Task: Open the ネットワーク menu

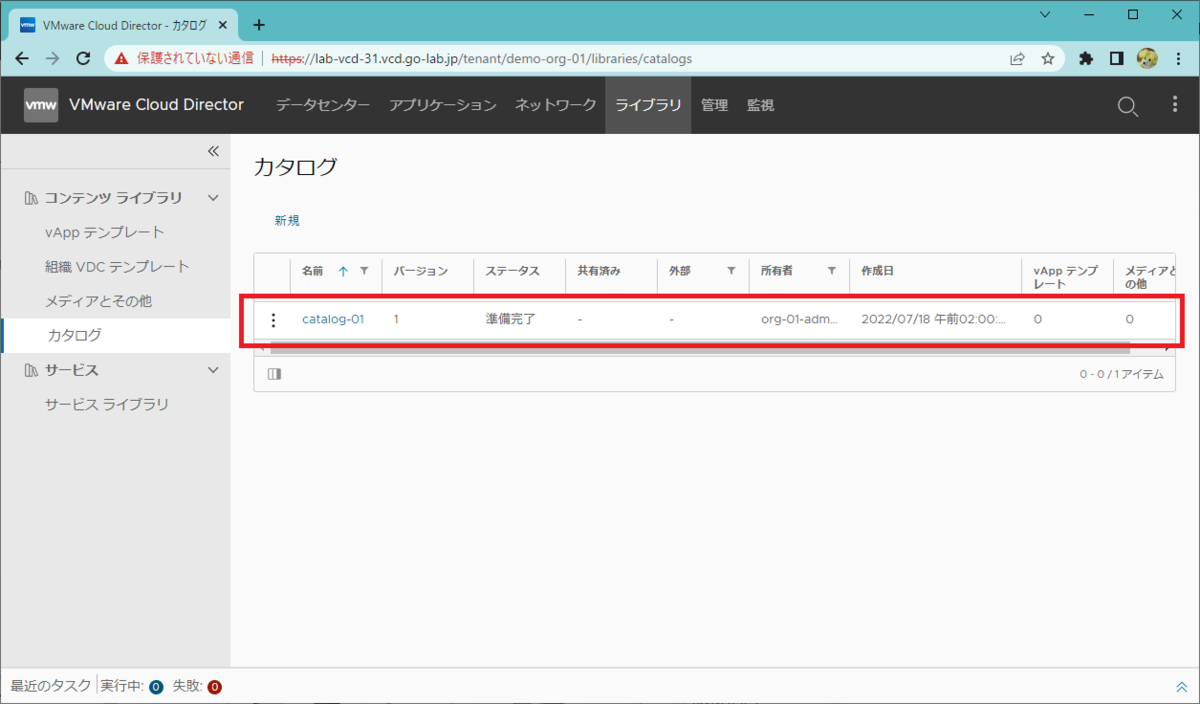Action: 556,105
